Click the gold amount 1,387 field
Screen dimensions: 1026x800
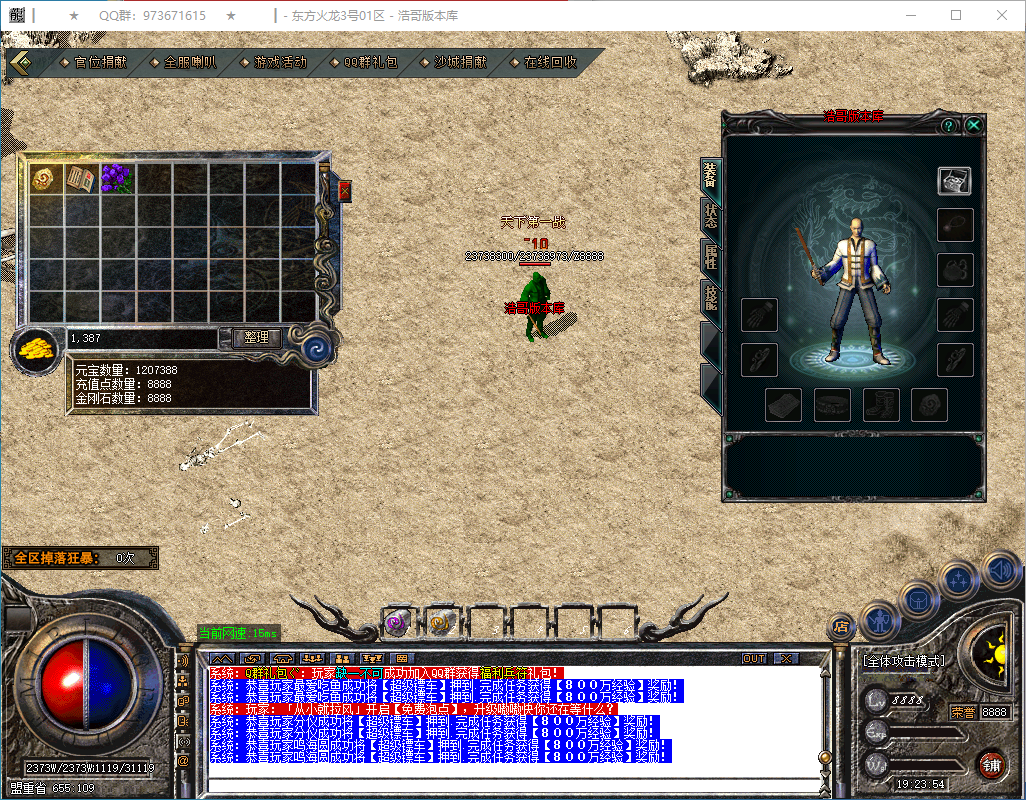click(x=143, y=338)
